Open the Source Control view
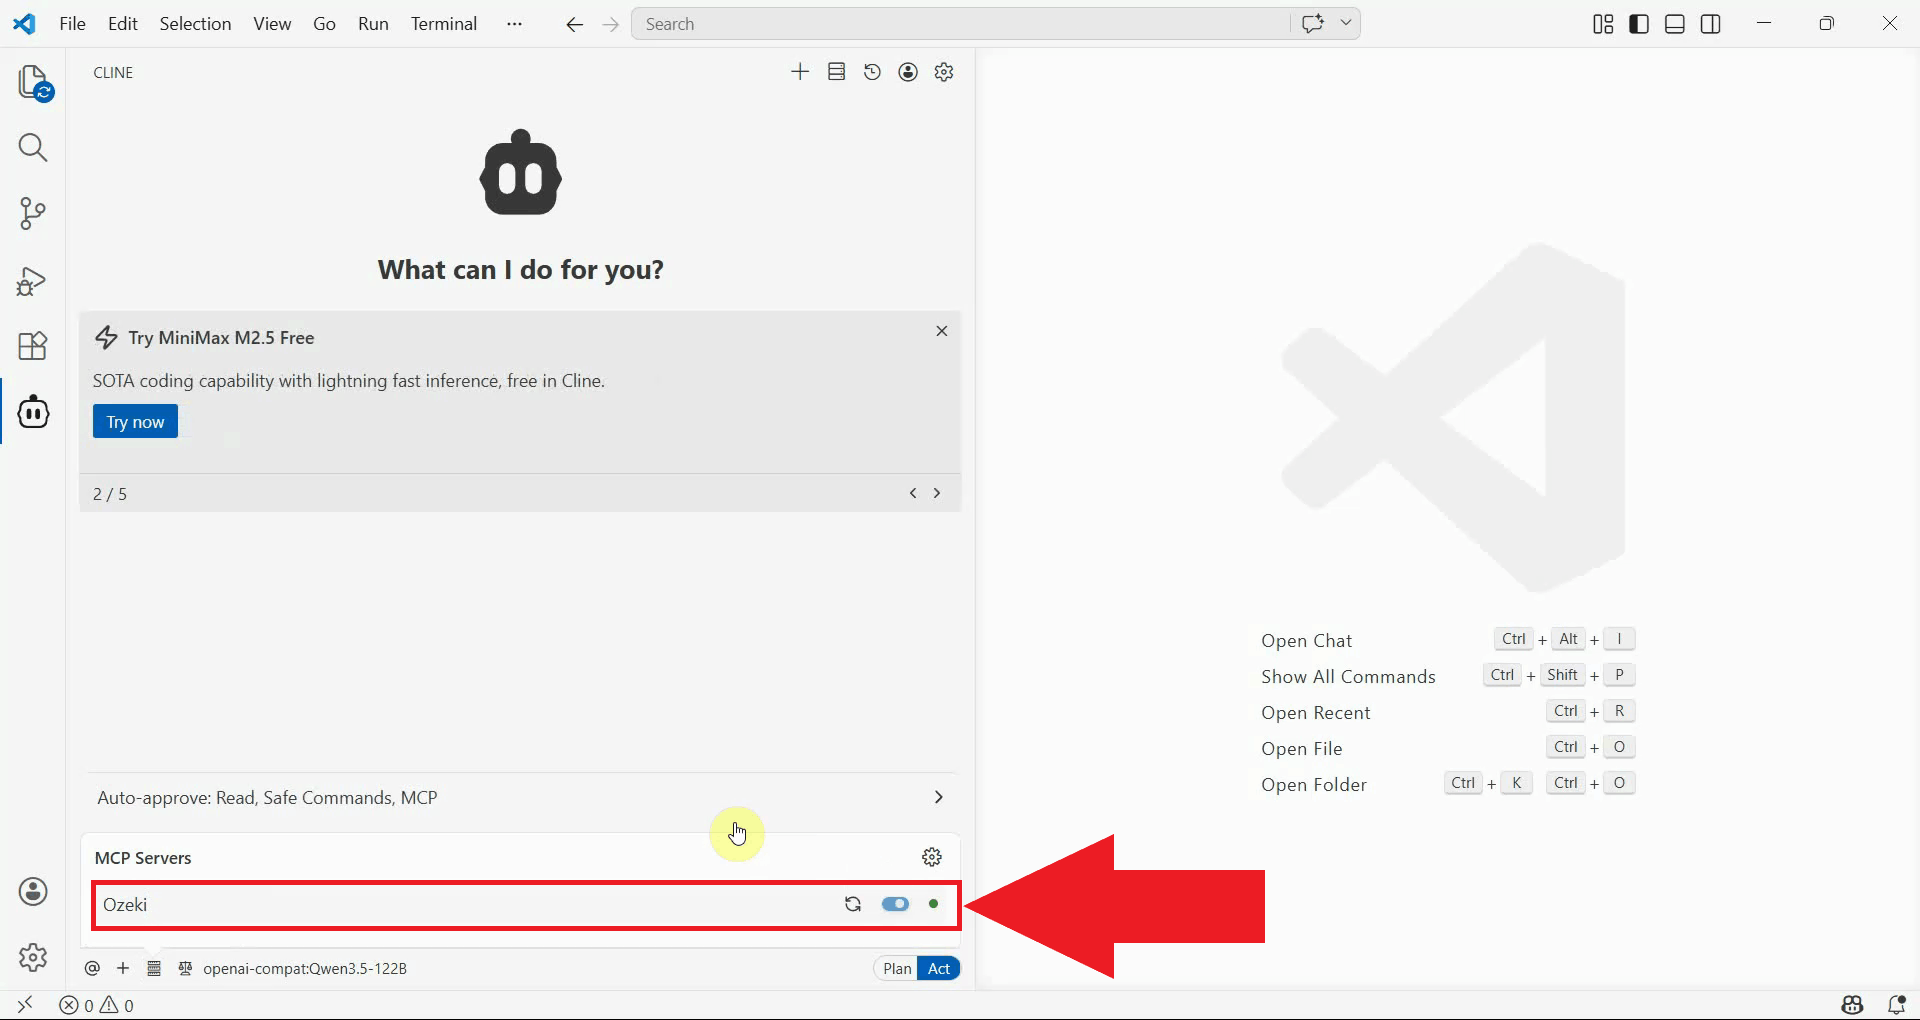 [33, 214]
